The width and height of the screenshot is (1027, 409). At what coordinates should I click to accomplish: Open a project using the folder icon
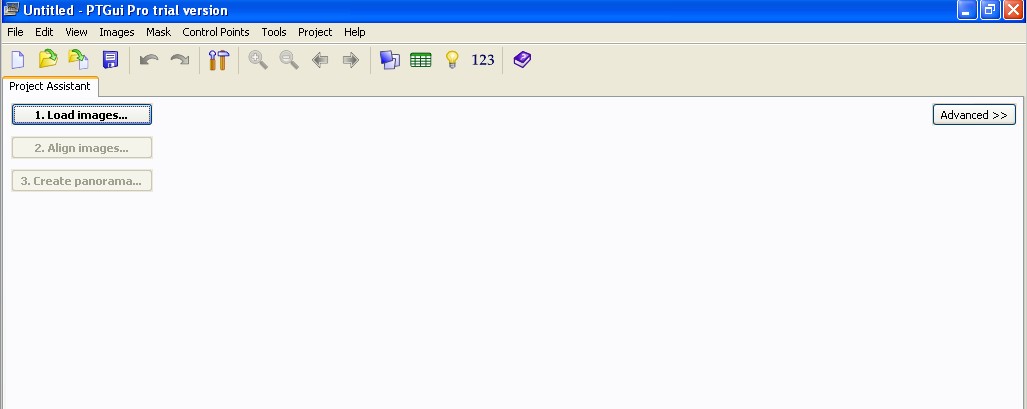(x=47, y=61)
